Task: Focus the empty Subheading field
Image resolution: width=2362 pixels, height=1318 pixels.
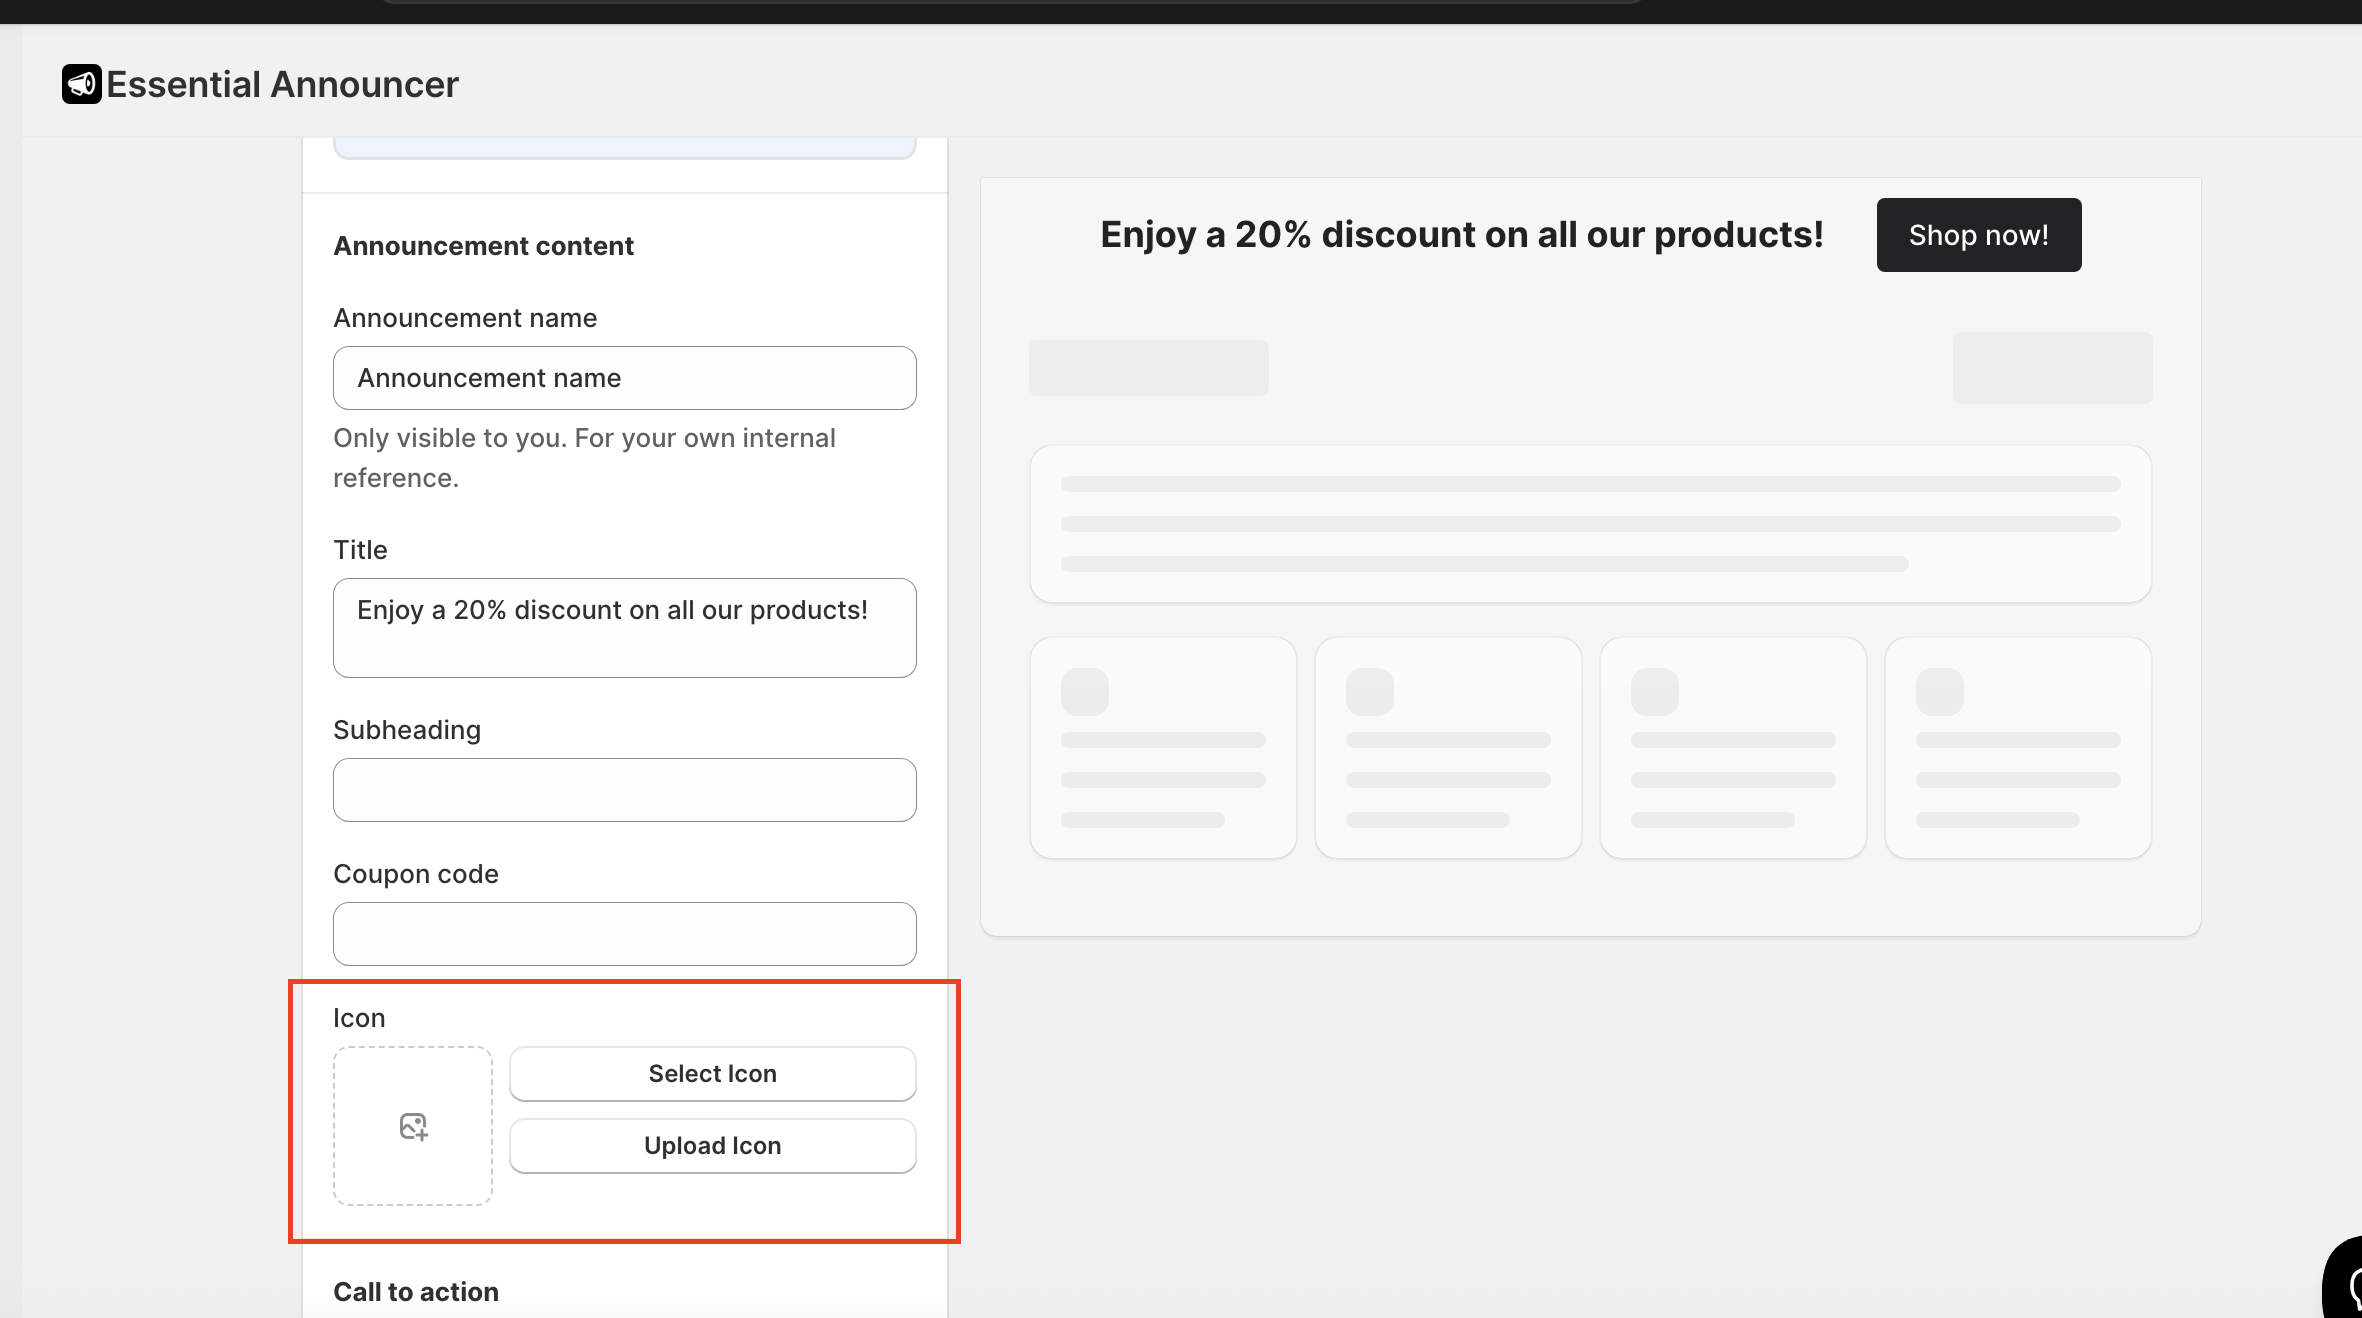Action: (624, 790)
